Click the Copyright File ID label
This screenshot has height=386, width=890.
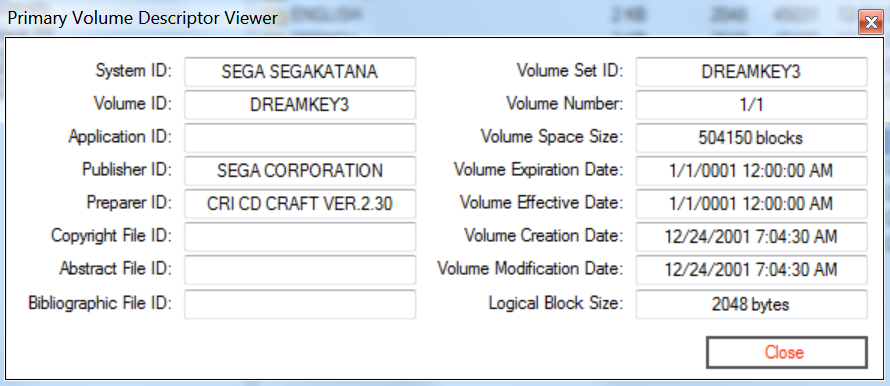[x=111, y=236]
